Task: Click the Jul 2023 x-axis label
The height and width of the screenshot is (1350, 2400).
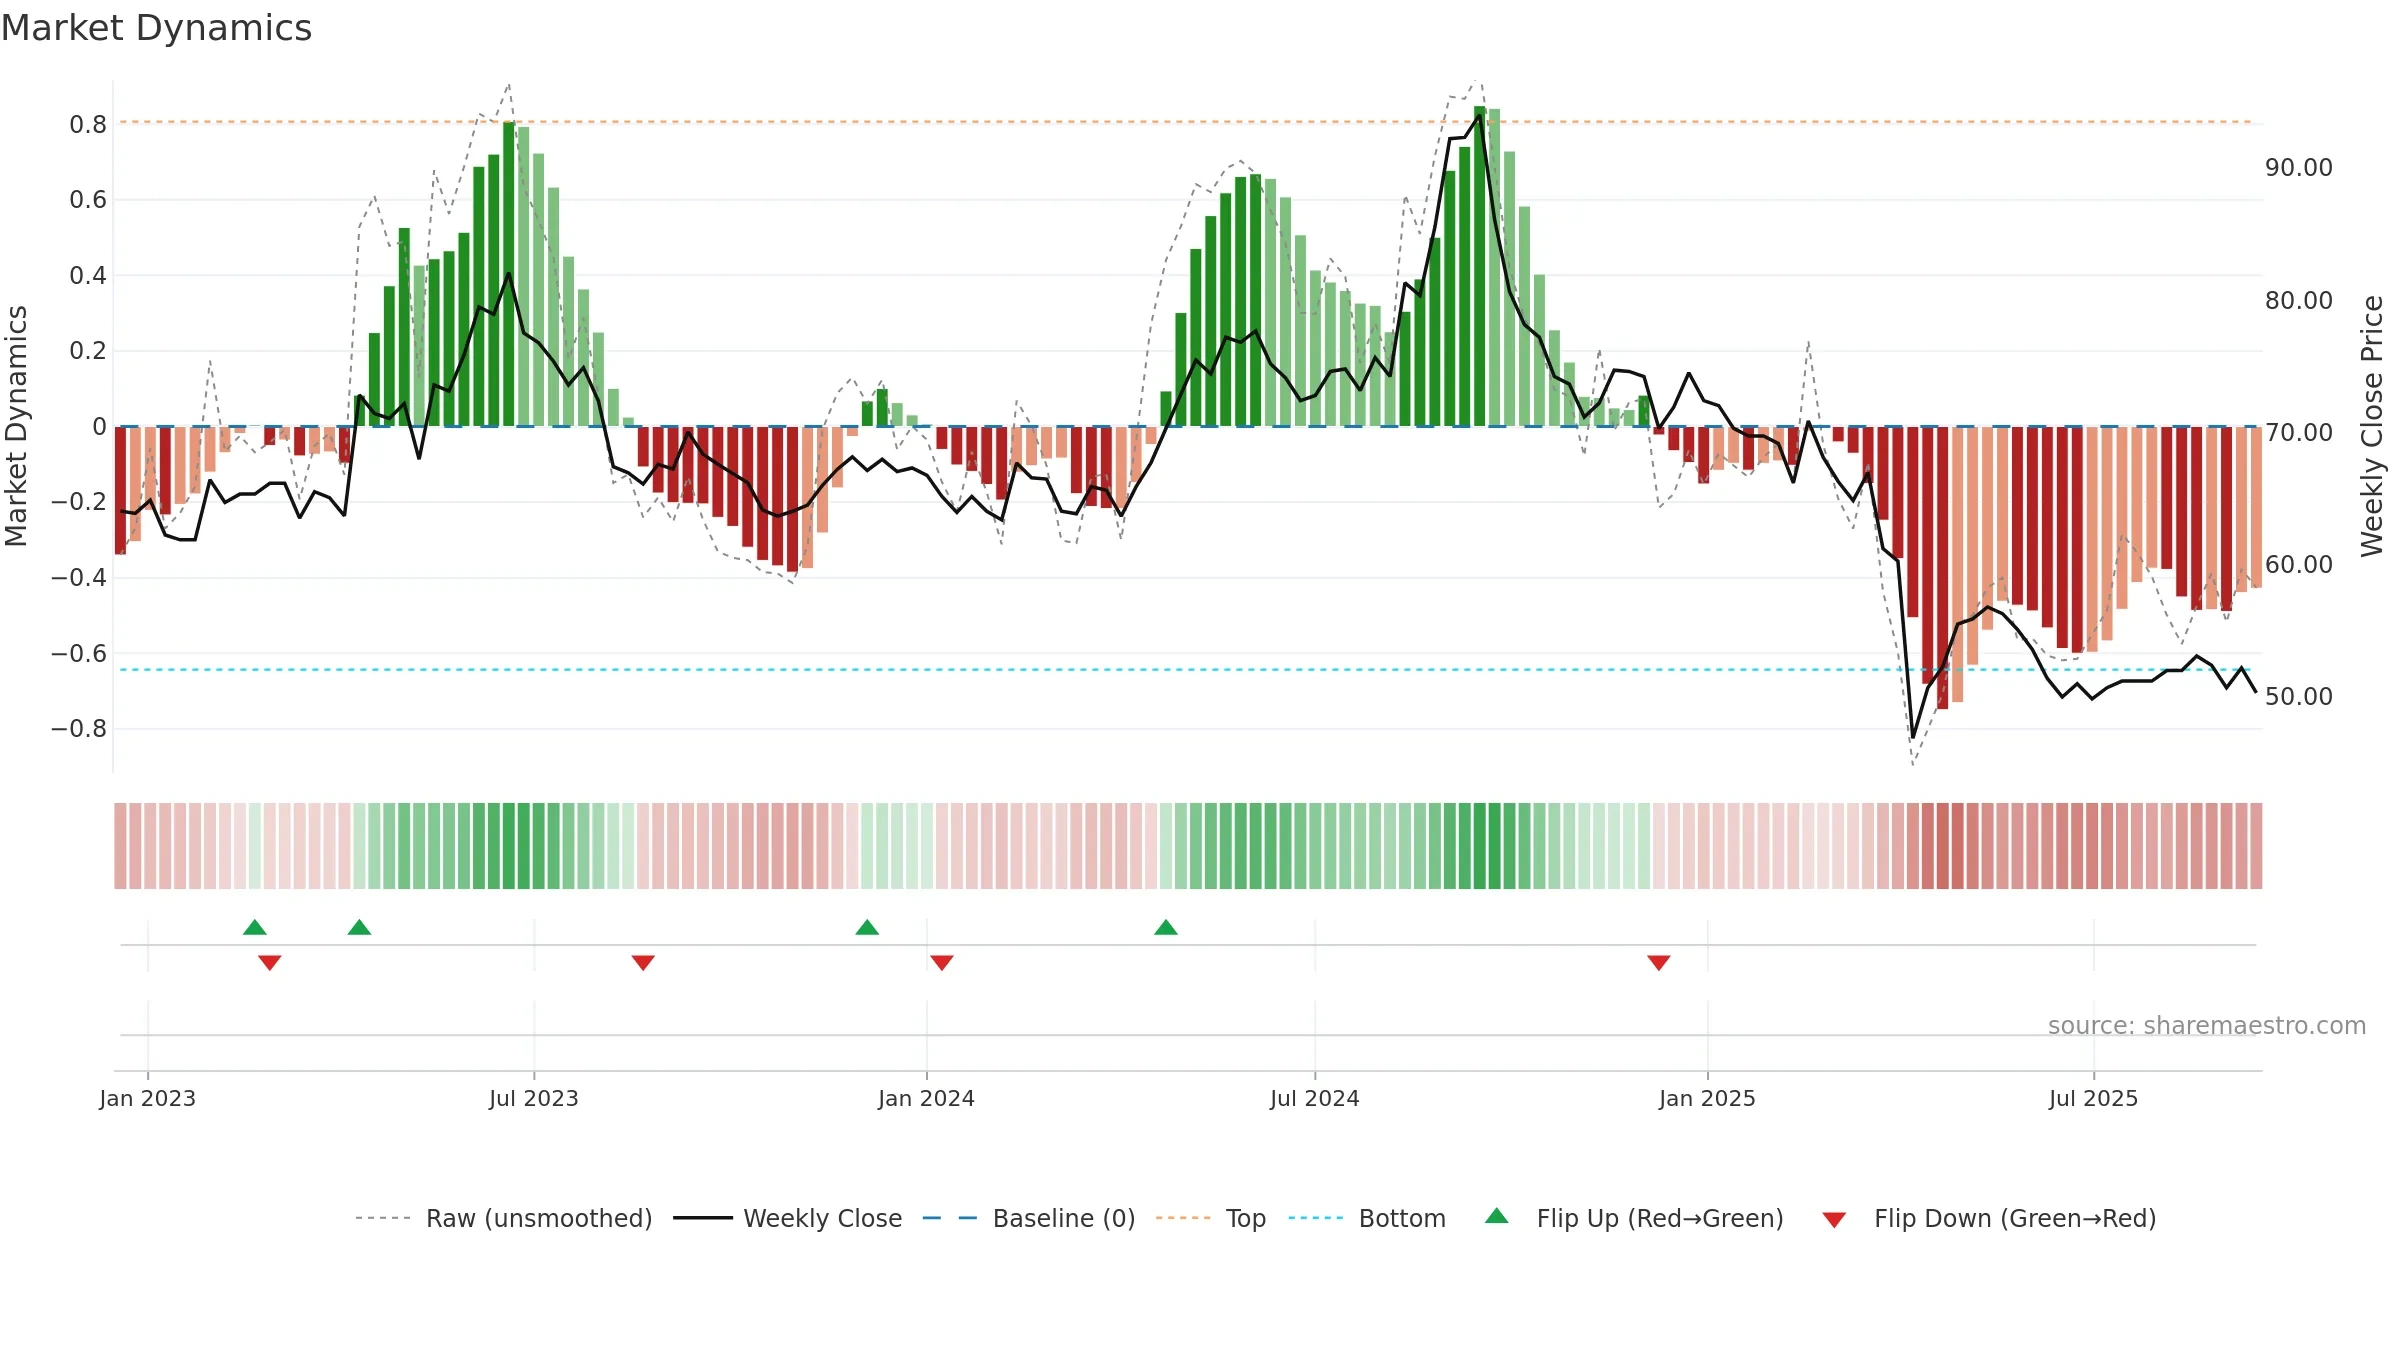Action: click(534, 1098)
